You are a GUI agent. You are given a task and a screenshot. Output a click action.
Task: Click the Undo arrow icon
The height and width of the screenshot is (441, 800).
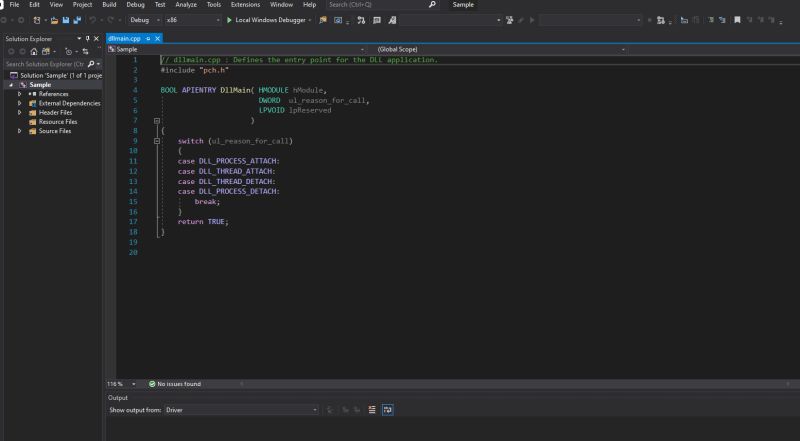point(92,20)
